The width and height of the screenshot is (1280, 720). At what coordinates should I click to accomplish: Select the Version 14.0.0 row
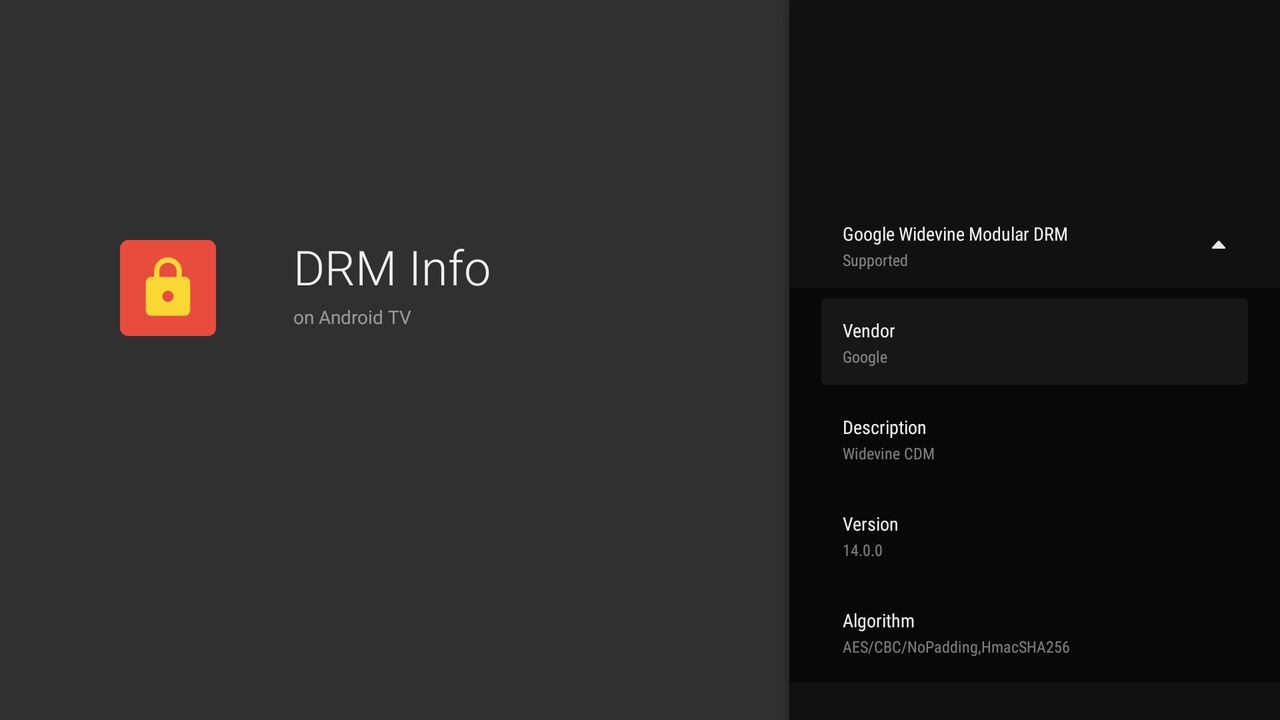click(1034, 536)
